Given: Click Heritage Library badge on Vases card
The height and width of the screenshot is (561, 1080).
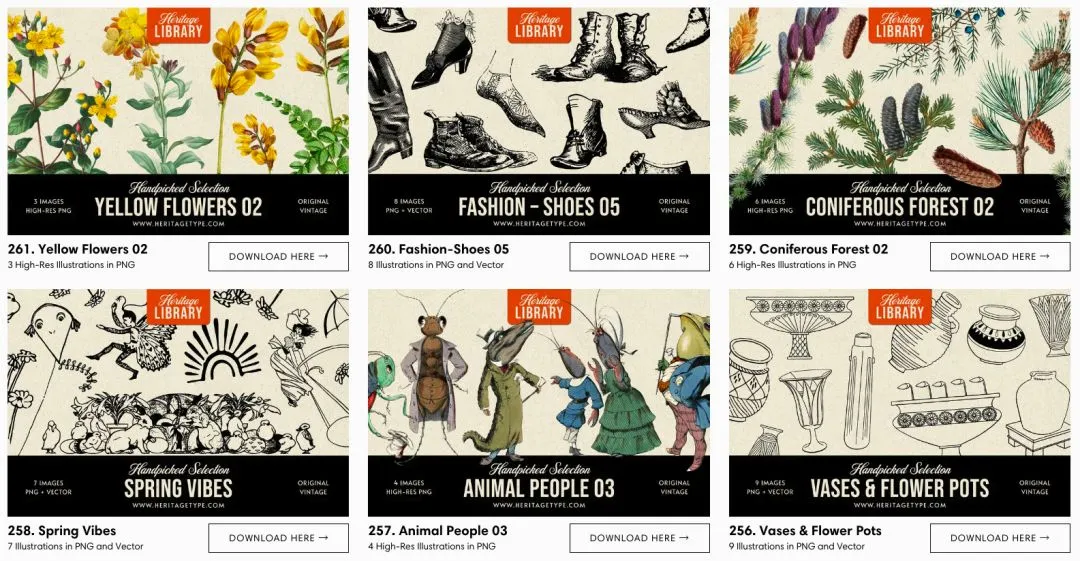Looking at the screenshot, I should coord(900,307).
